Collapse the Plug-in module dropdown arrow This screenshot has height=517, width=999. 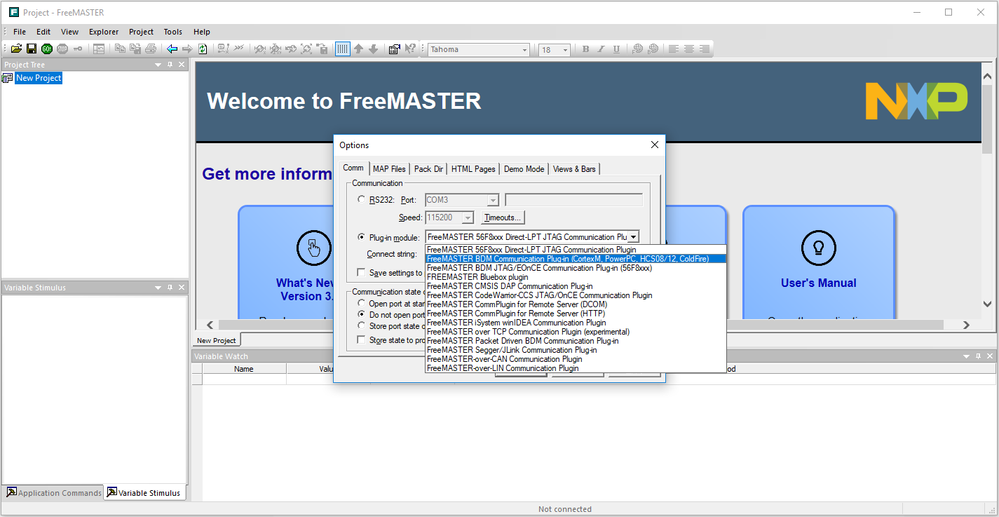pyautogui.click(x=633, y=237)
